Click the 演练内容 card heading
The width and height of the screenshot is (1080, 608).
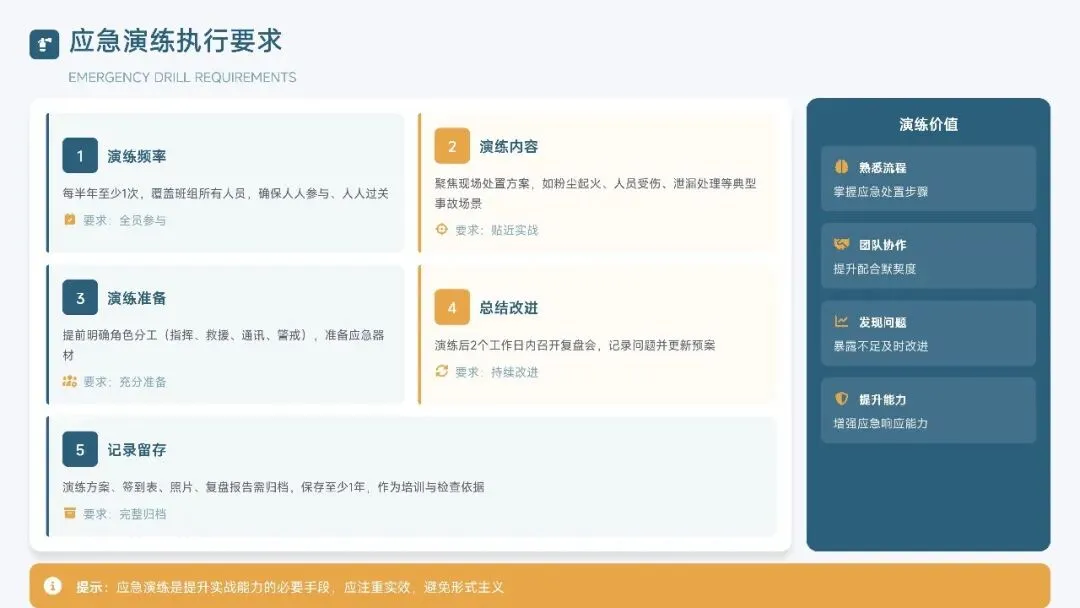click(508, 147)
